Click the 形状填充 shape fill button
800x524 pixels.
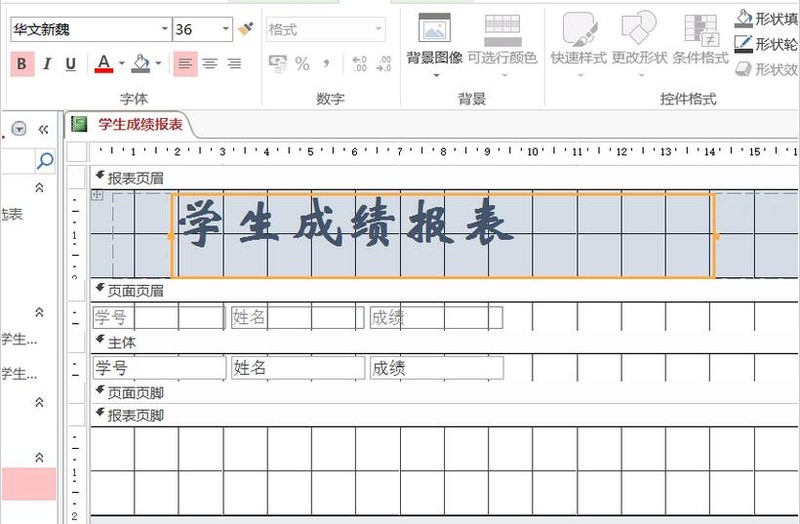click(766, 18)
